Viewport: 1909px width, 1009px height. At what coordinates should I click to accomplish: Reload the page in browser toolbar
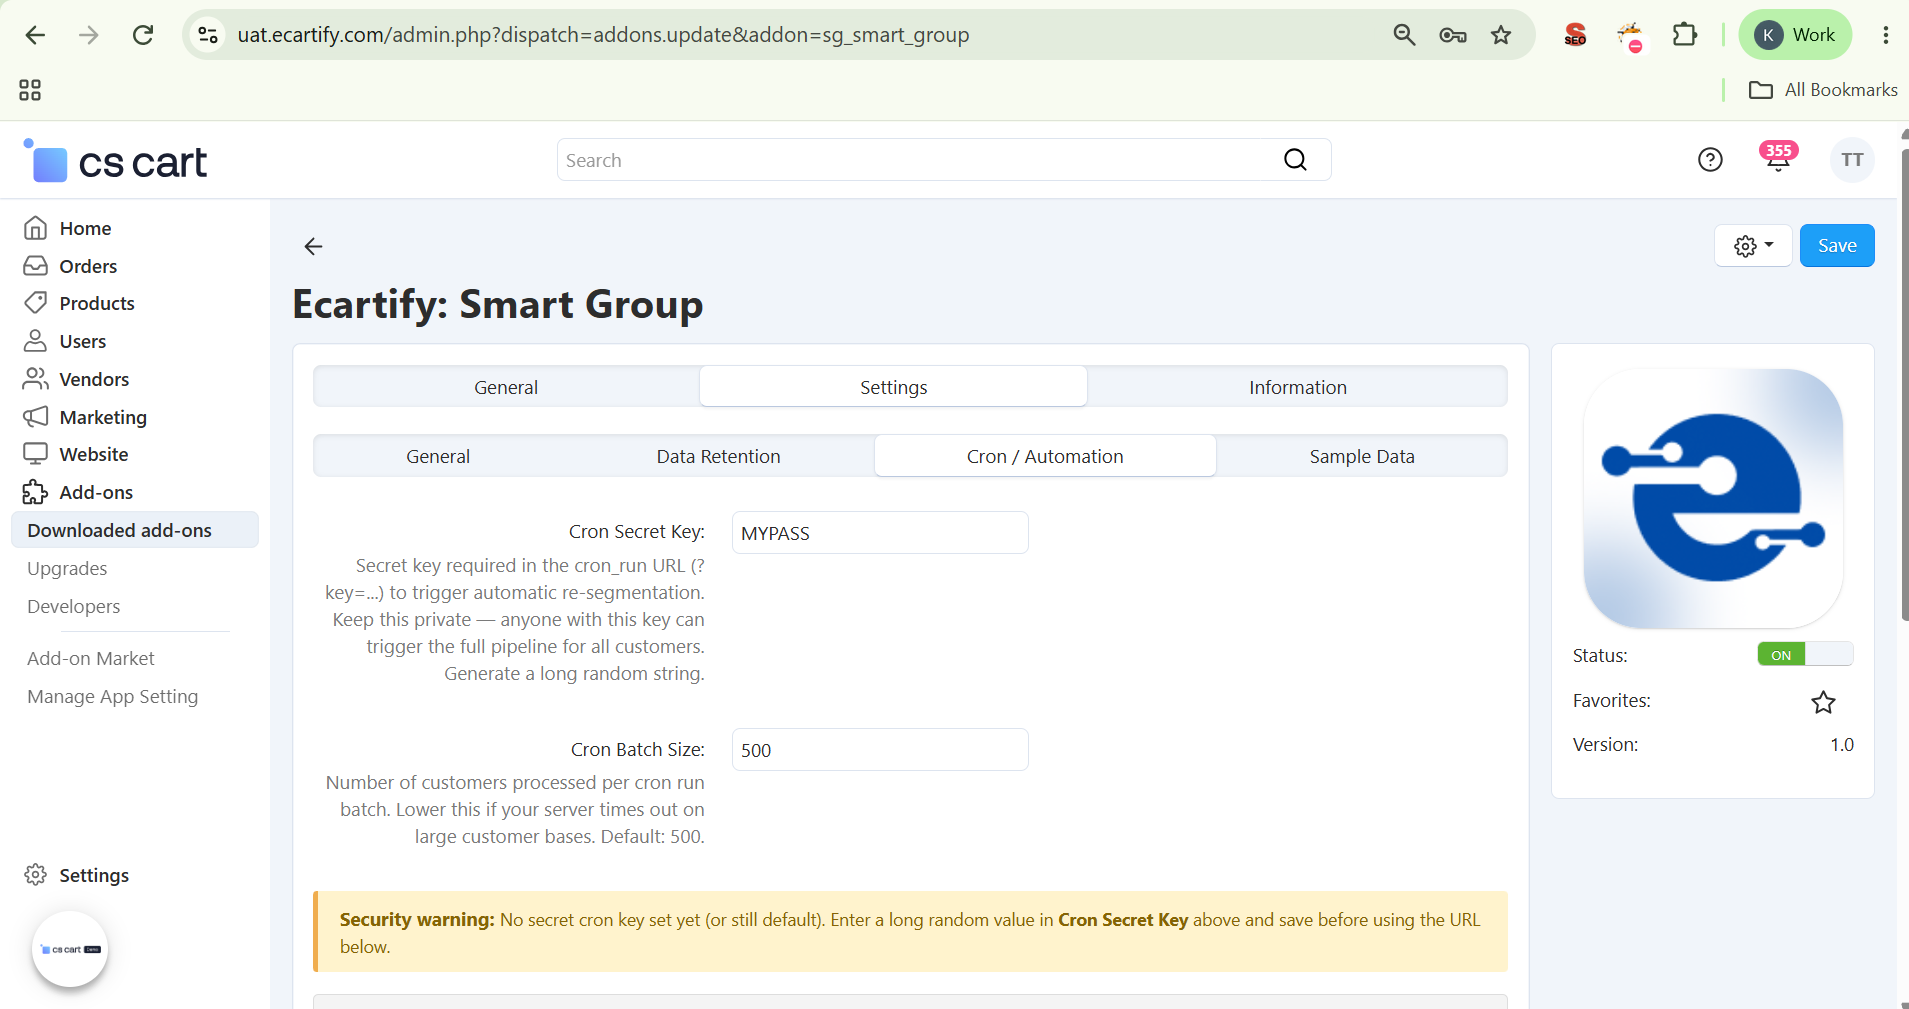[x=143, y=35]
